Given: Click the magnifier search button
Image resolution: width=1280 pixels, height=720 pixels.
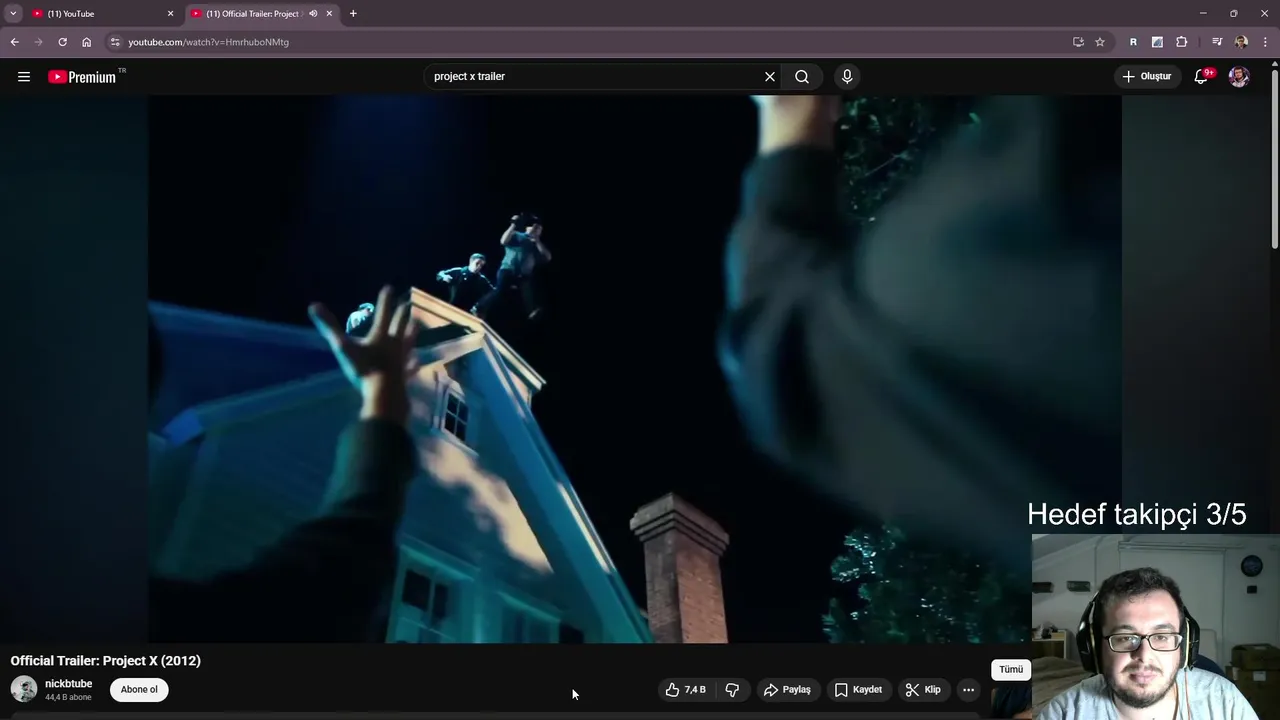Looking at the screenshot, I should pos(802,77).
